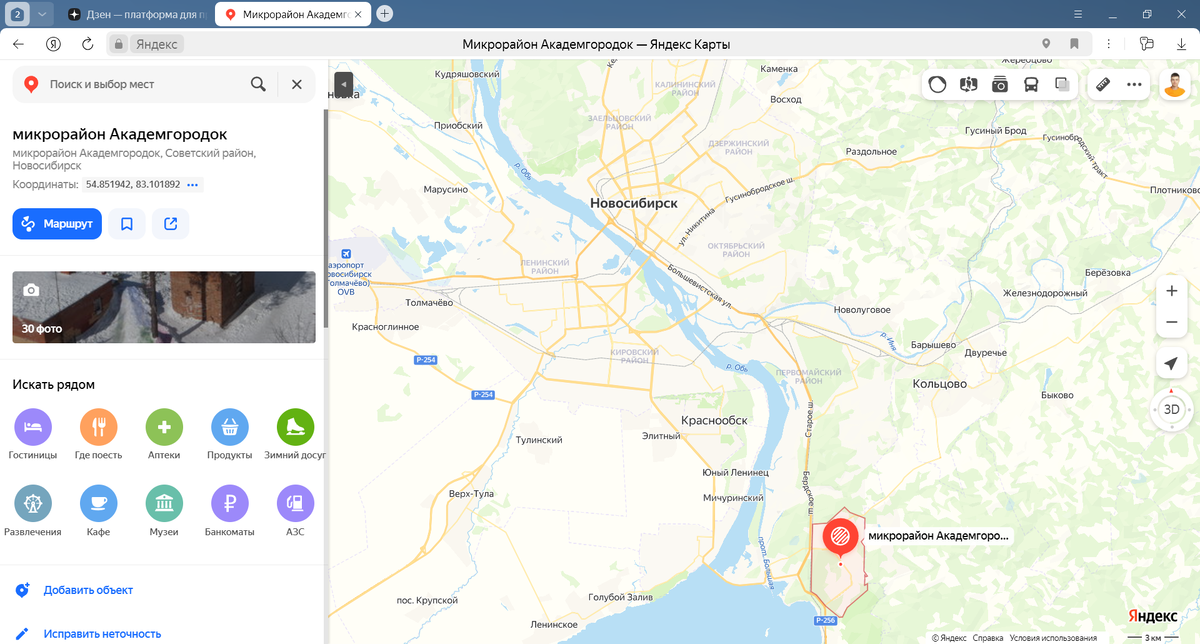The width and height of the screenshot is (1200, 644).
Task: Open Yandex home Я button
Action: (53, 44)
